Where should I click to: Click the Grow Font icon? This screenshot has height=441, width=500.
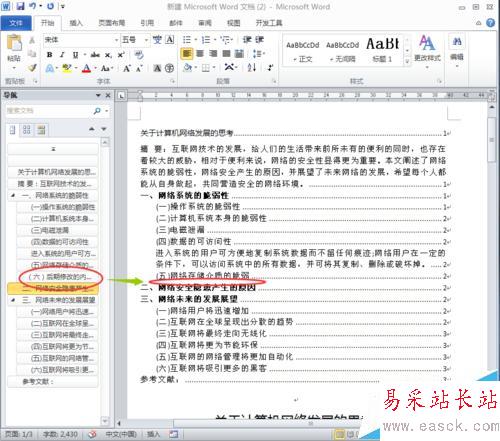click(x=127, y=68)
